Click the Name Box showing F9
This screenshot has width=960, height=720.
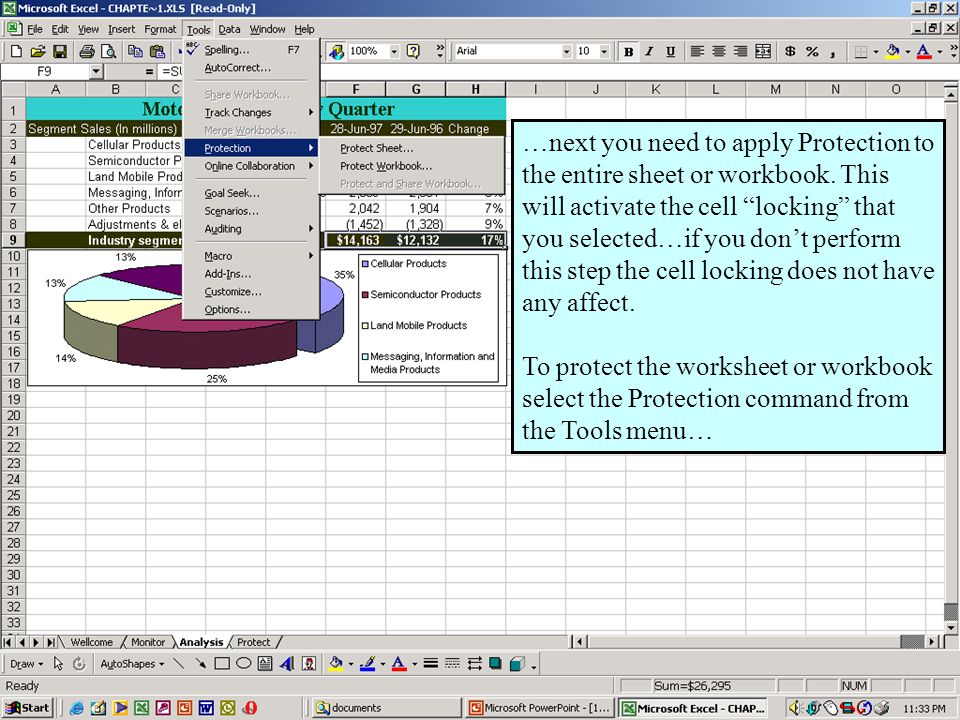(45, 72)
